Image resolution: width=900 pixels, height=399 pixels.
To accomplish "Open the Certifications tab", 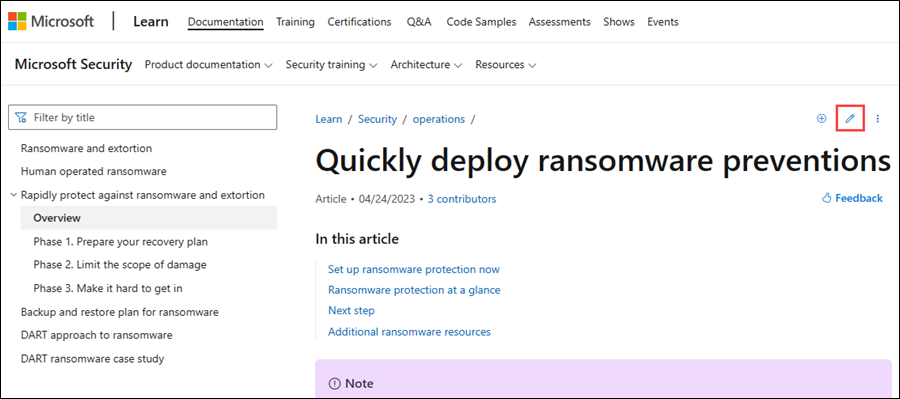I will [359, 22].
